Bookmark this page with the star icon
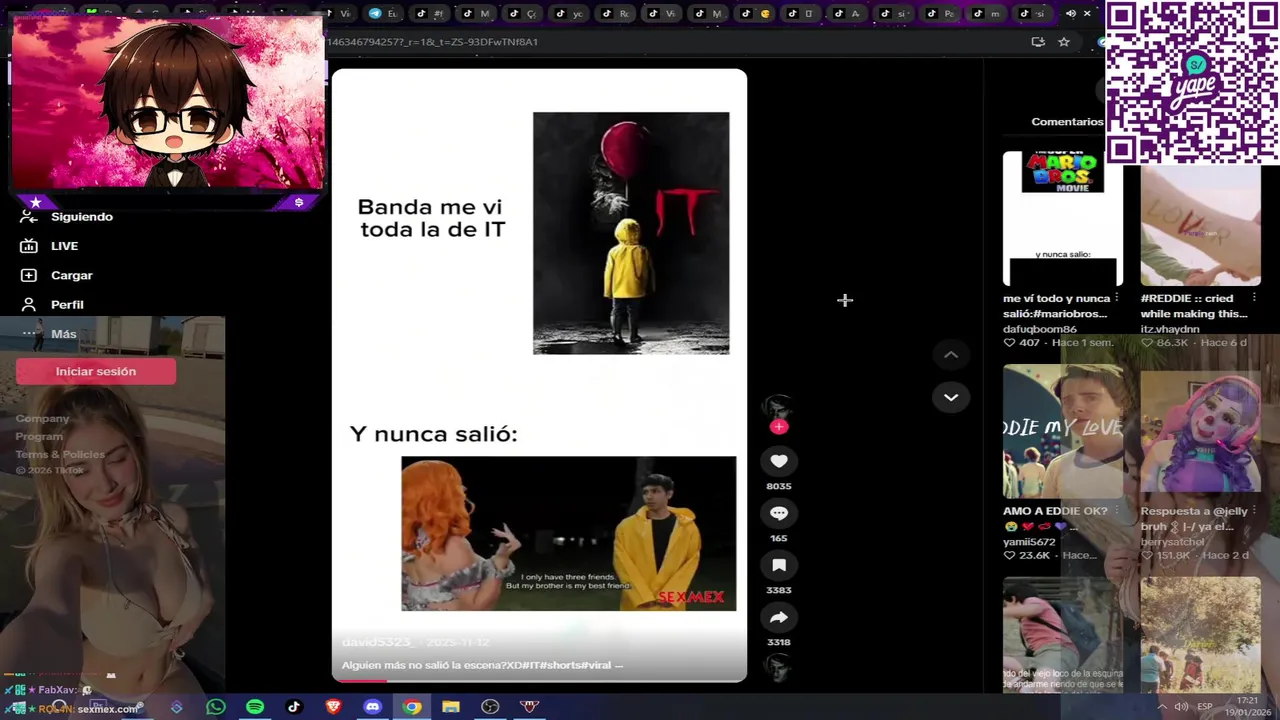This screenshot has width=1280, height=720. point(1064,42)
